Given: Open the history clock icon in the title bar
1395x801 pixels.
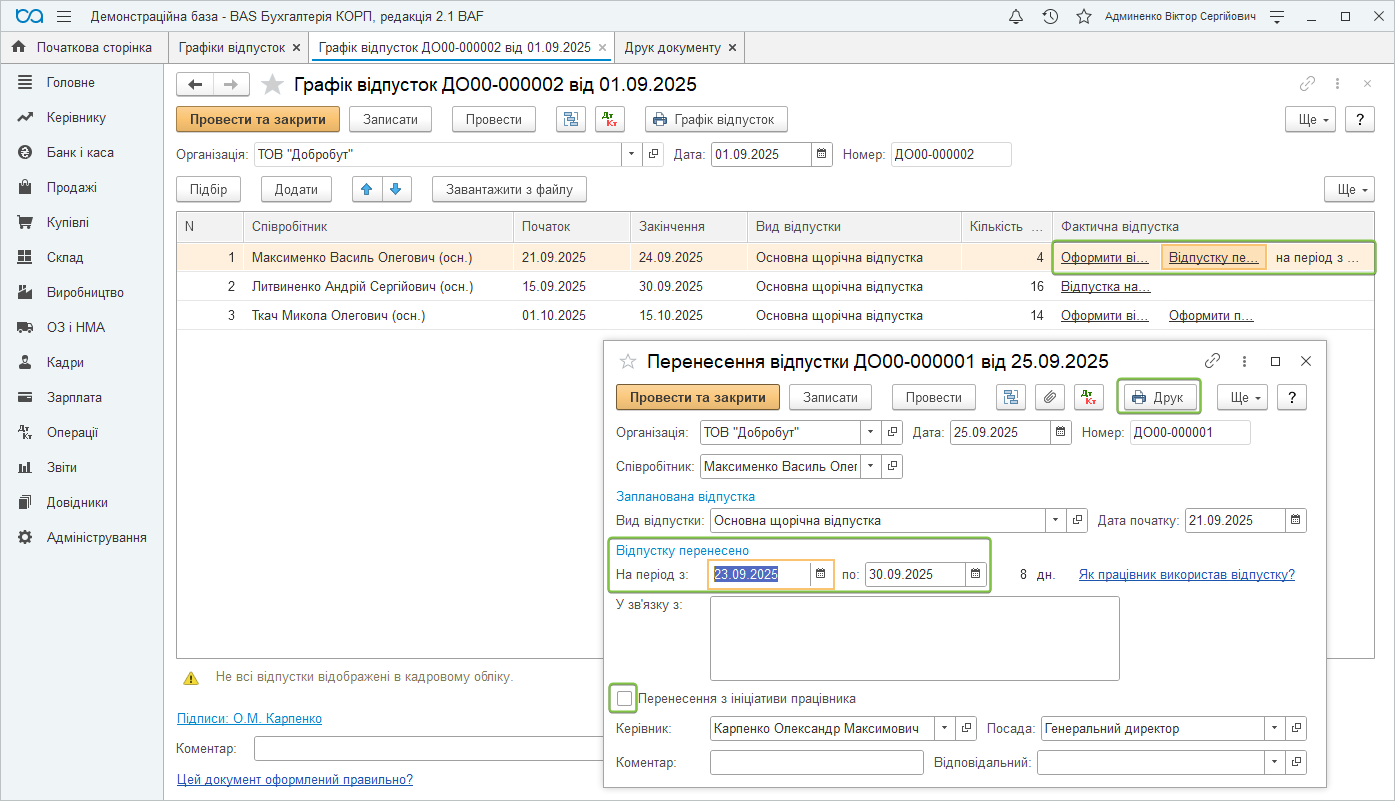Looking at the screenshot, I should pyautogui.click(x=1050, y=17).
